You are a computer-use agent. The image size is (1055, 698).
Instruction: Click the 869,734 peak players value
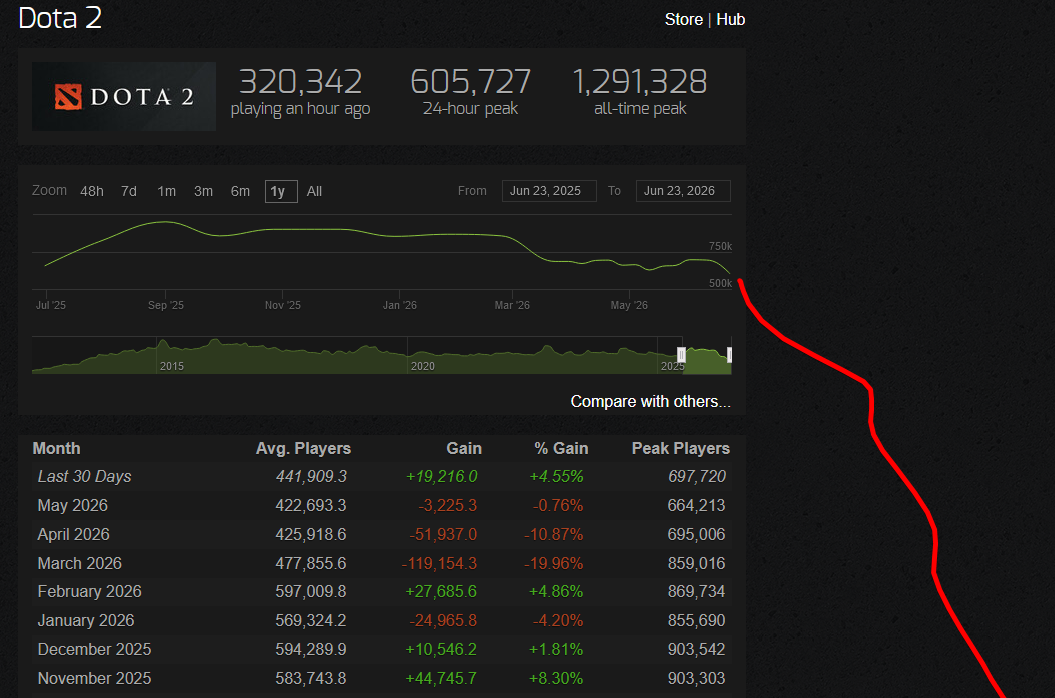point(696,592)
